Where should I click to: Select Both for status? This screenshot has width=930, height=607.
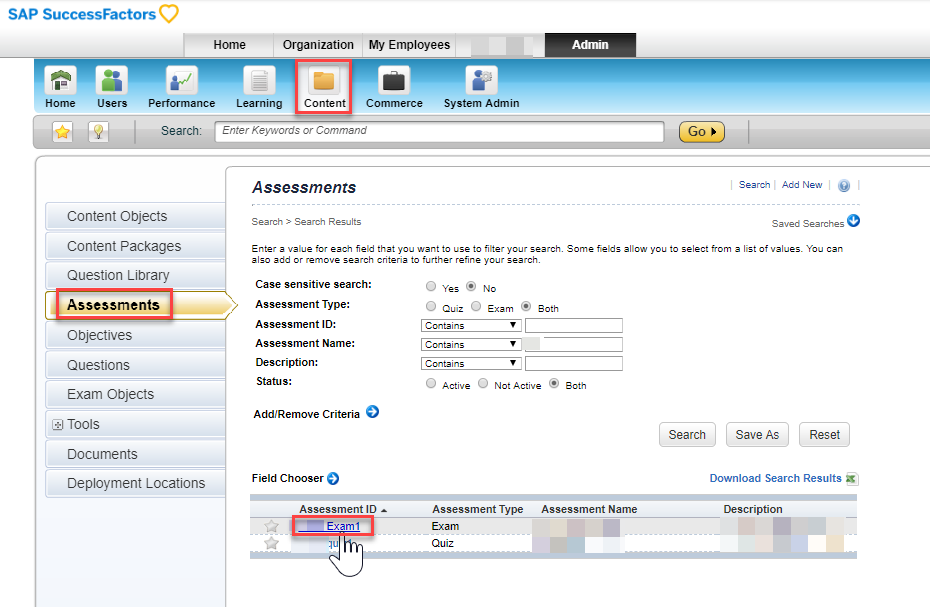pos(554,384)
